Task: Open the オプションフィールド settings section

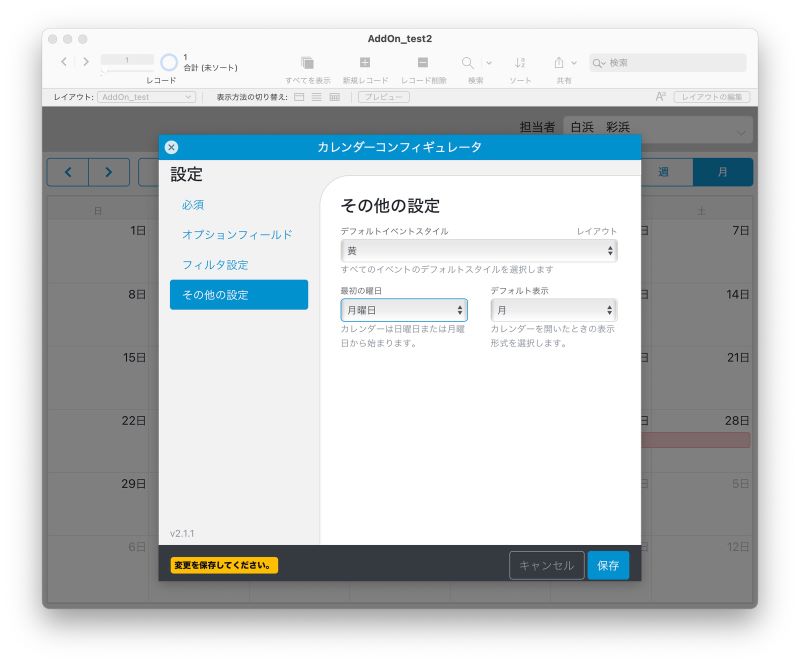Action: point(237,235)
